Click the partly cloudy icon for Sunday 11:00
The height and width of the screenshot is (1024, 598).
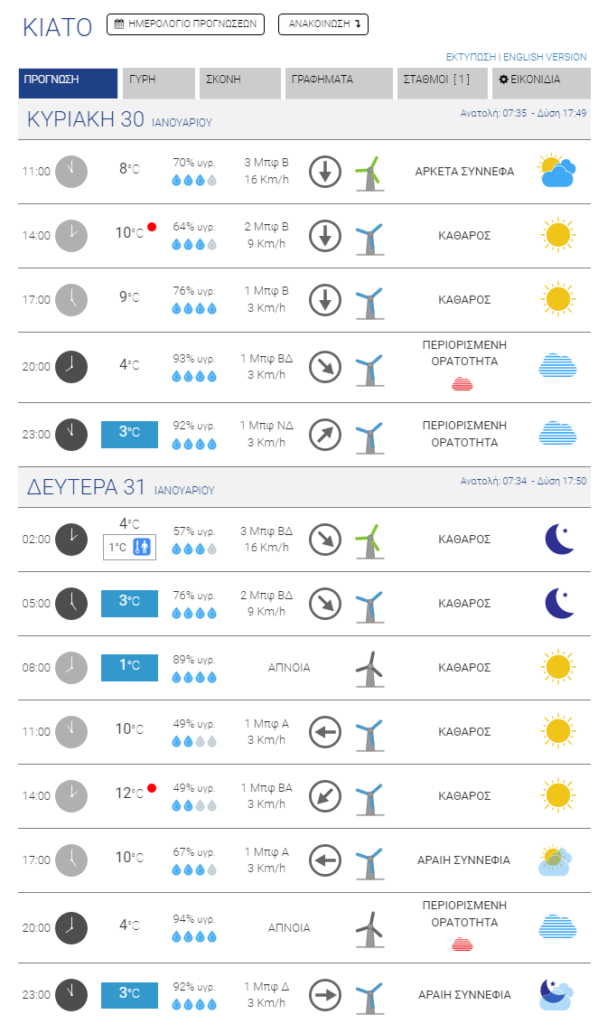[558, 171]
